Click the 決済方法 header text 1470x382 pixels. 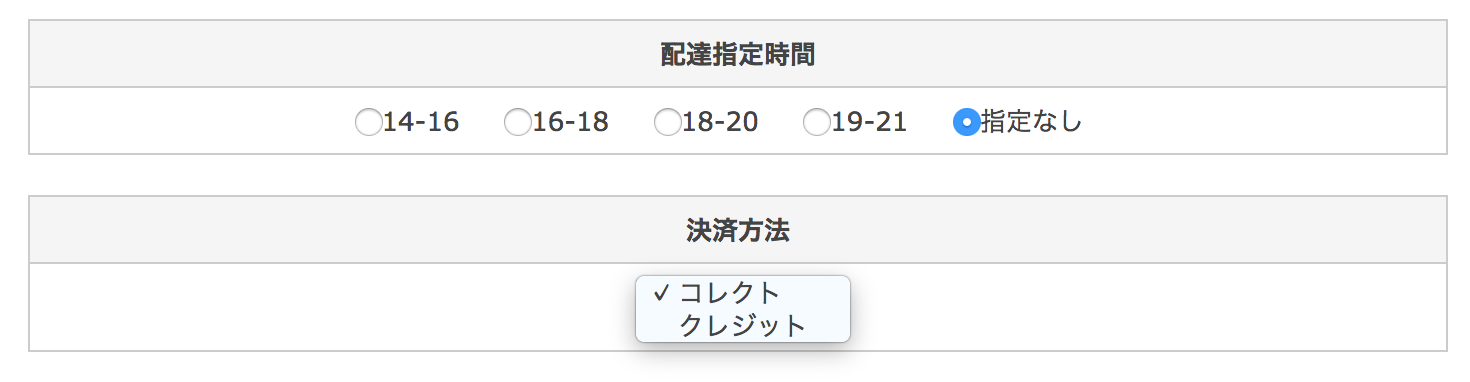pos(738,231)
